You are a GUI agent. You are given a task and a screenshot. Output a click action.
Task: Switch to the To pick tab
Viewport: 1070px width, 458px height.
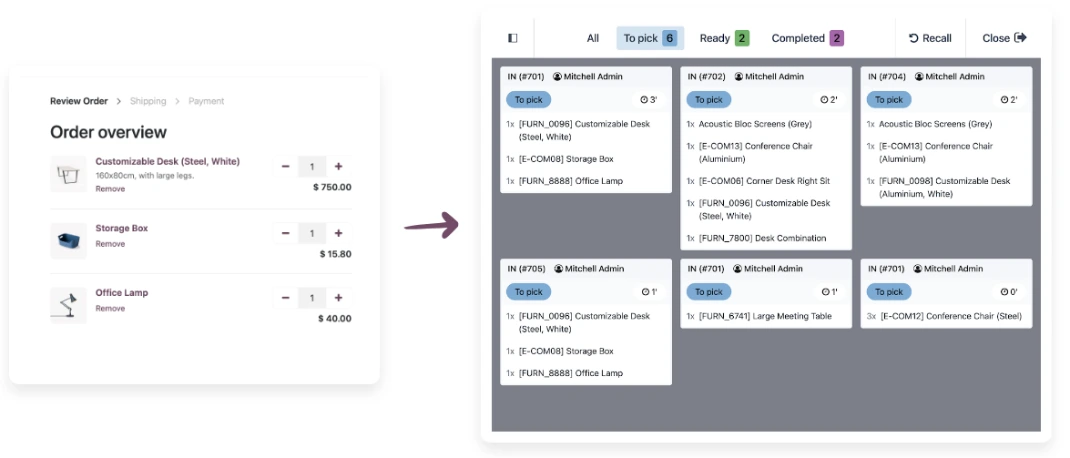(650, 38)
